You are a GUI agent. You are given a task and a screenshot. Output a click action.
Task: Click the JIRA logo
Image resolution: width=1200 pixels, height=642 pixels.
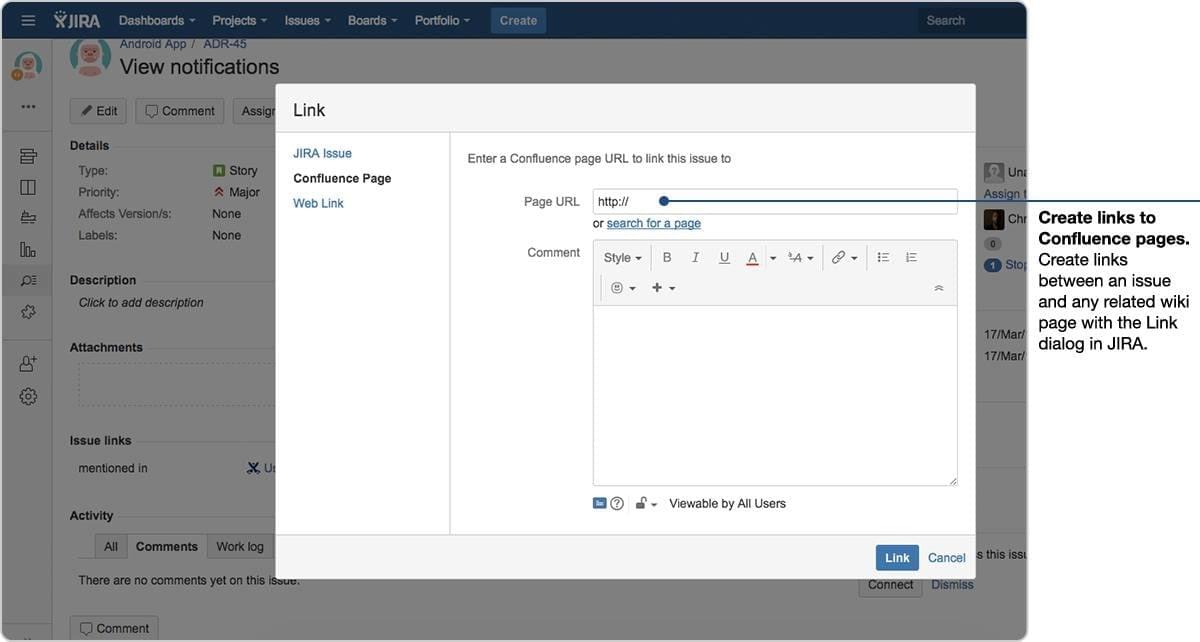click(76, 20)
